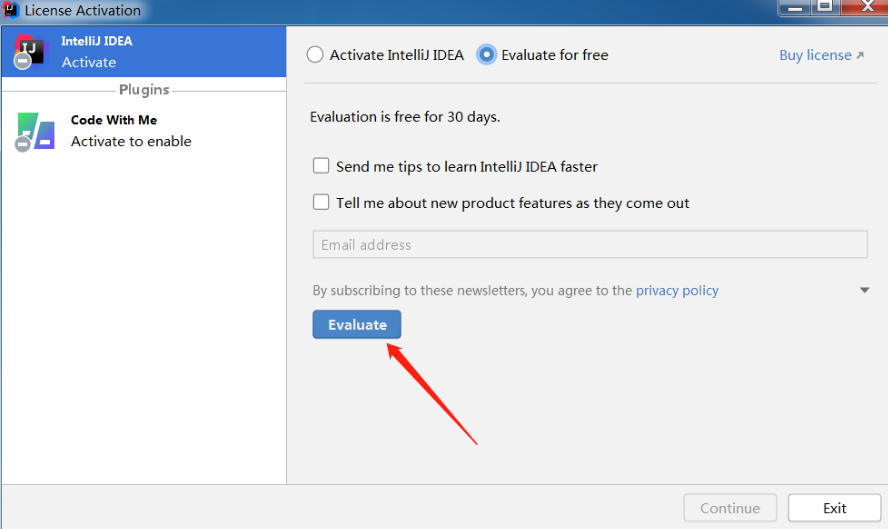Select Code With Me plugin entry
Viewport: 888px width, 529px height.
click(x=144, y=131)
